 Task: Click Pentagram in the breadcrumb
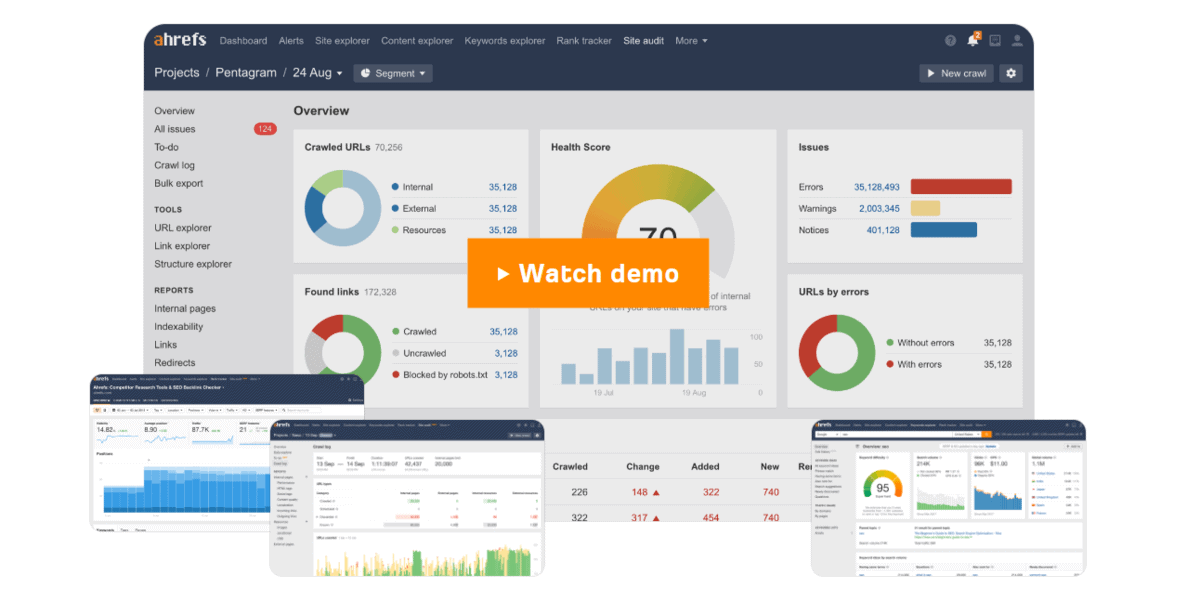point(246,73)
